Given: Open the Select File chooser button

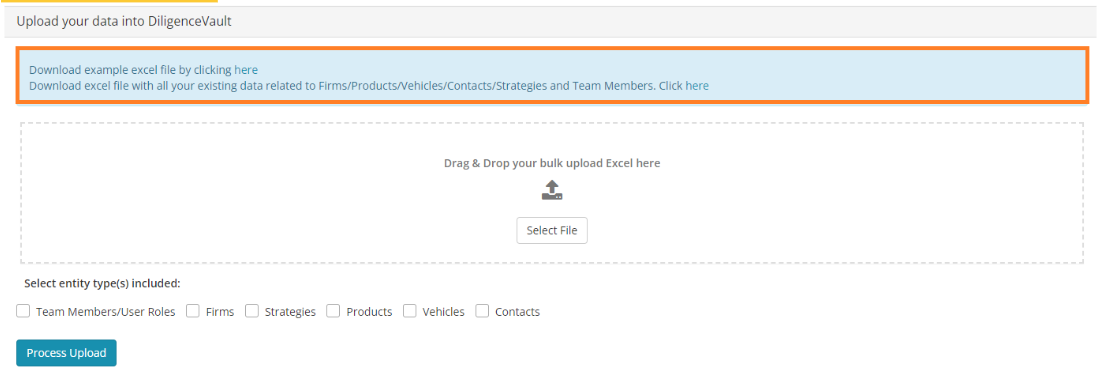Looking at the screenshot, I should (552, 231).
